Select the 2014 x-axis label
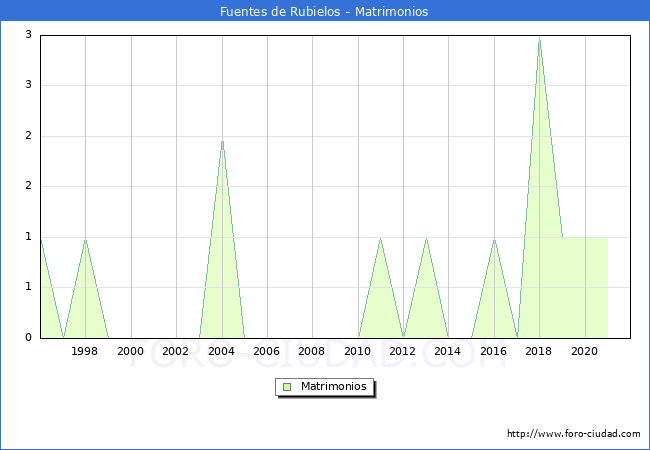Screen dimensions: 650x450 click(447, 351)
